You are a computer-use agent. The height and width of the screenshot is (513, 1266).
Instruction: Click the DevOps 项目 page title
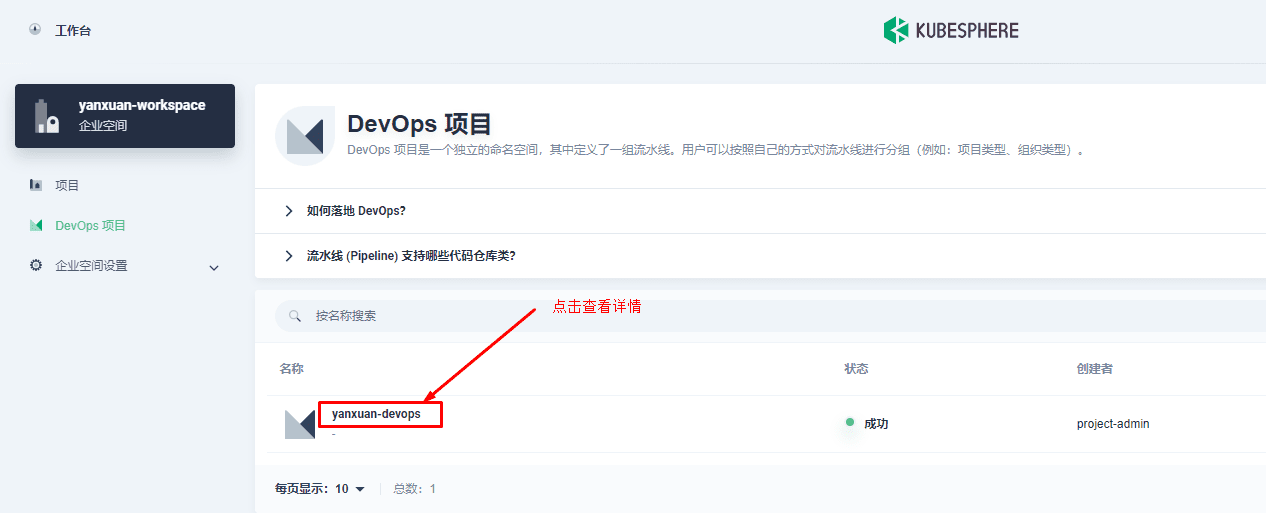[419, 124]
